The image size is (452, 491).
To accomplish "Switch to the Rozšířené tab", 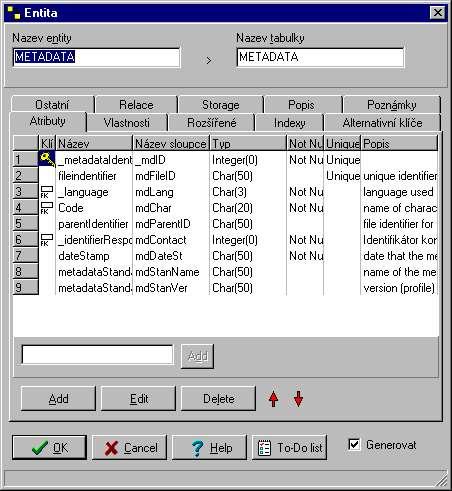I will coord(212,123).
